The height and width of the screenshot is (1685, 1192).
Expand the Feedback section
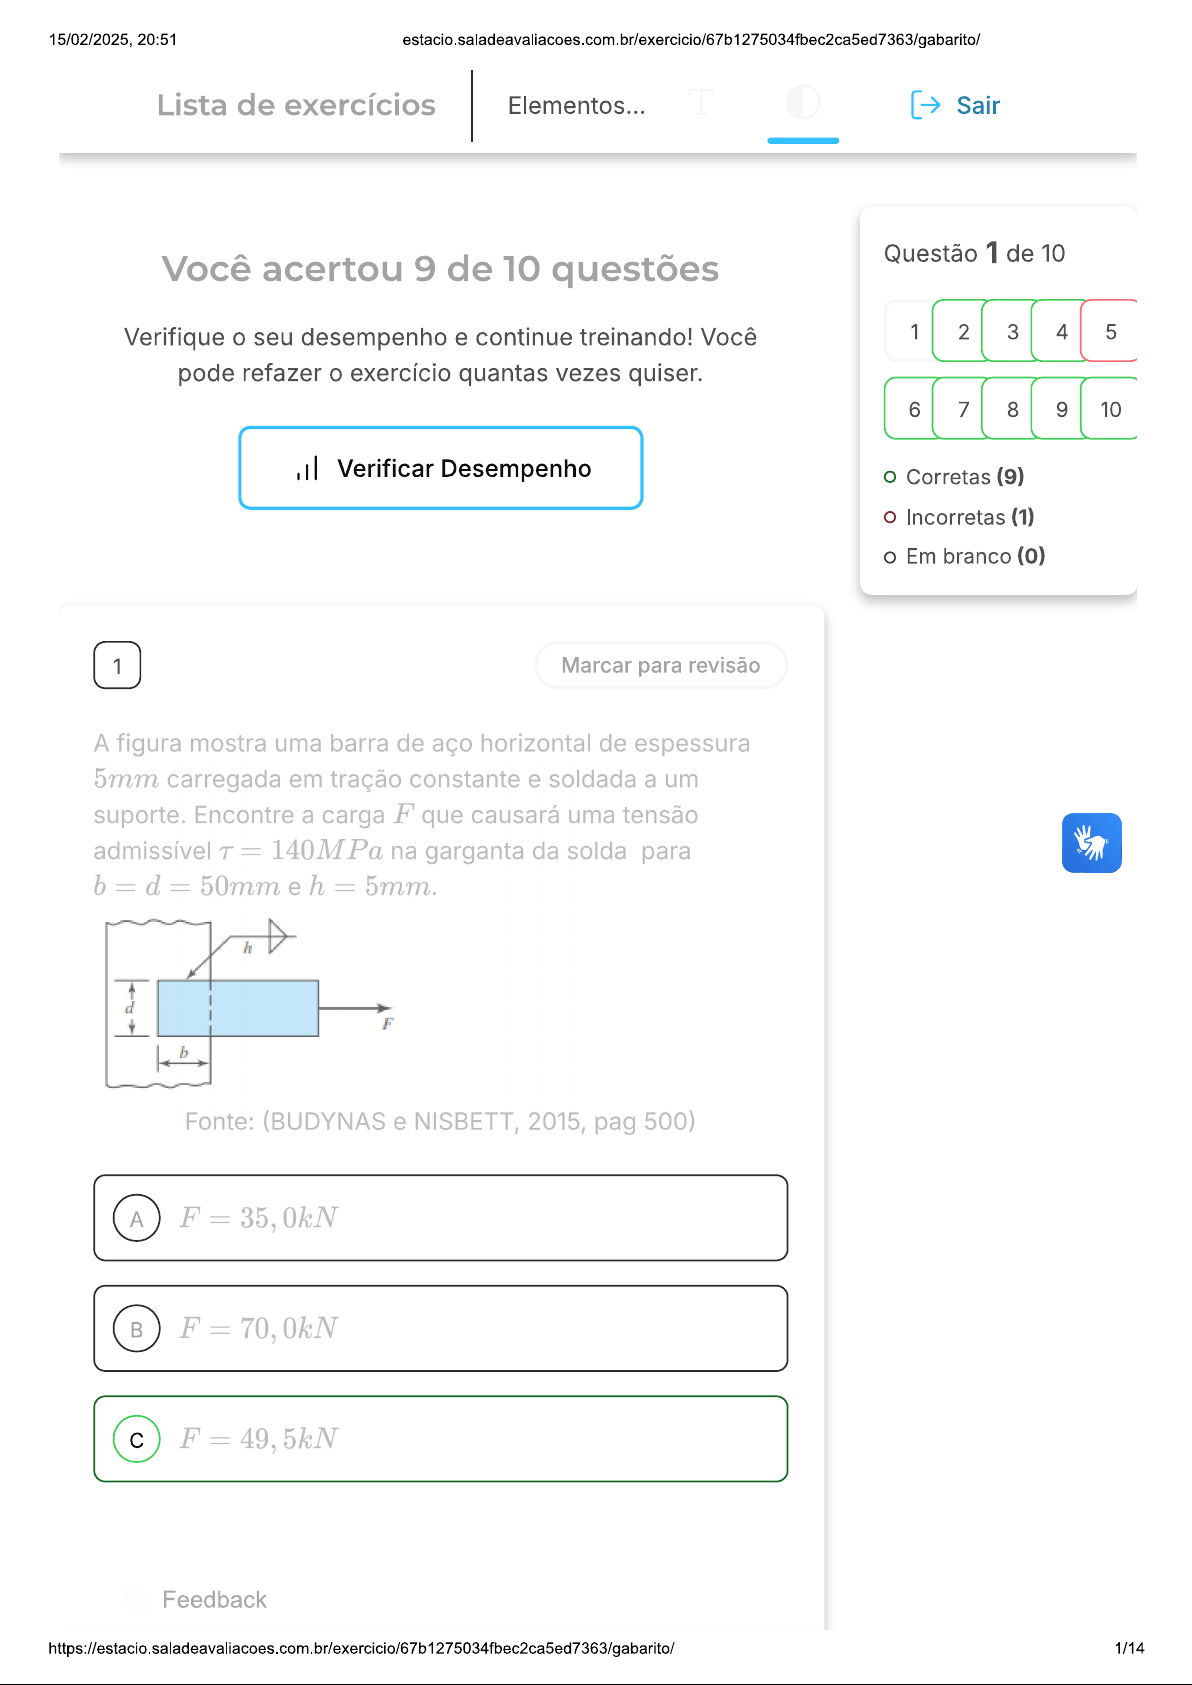[x=214, y=1600]
